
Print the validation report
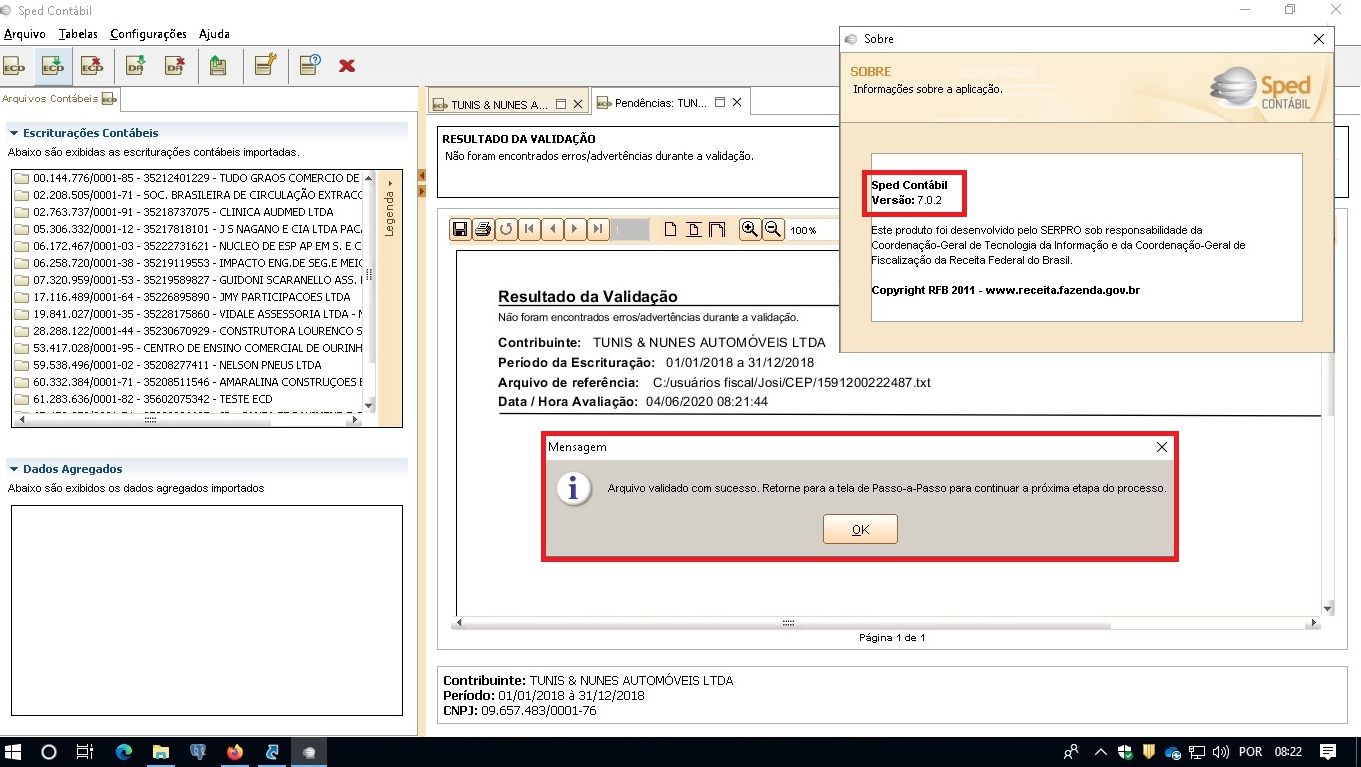pyautogui.click(x=483, y=230)
